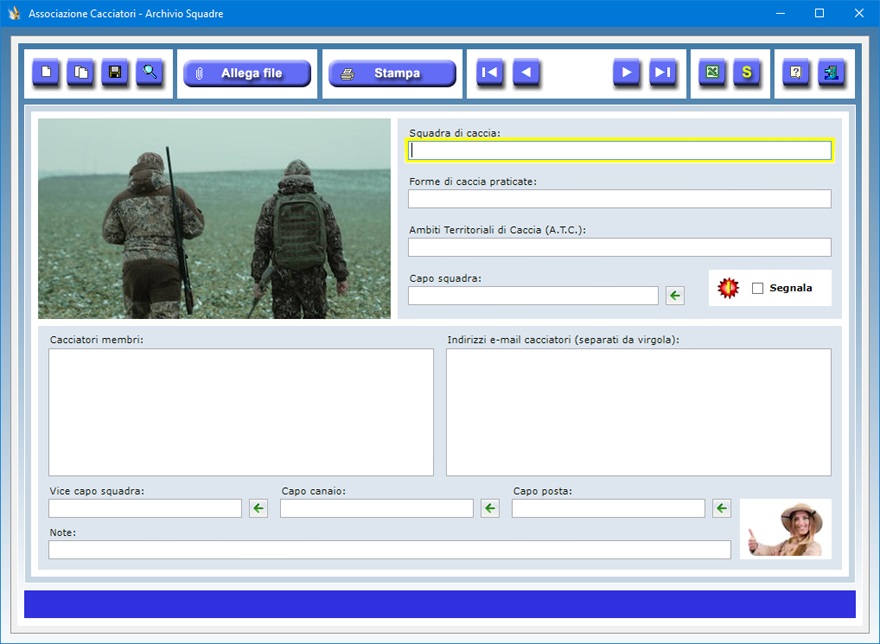
Task: Go to the first record
Action: (490, 72)
